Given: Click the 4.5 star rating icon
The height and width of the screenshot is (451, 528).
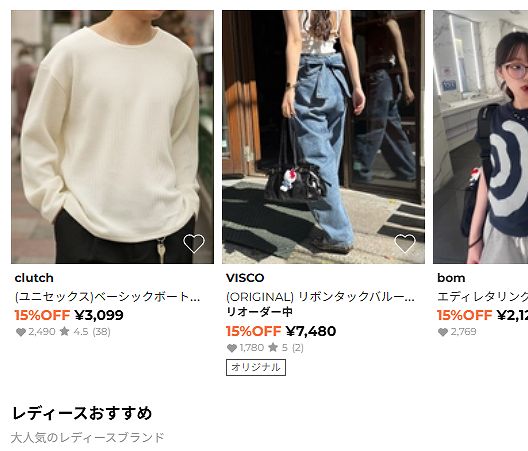Looking at the screenshot, I should pos(64,332).
